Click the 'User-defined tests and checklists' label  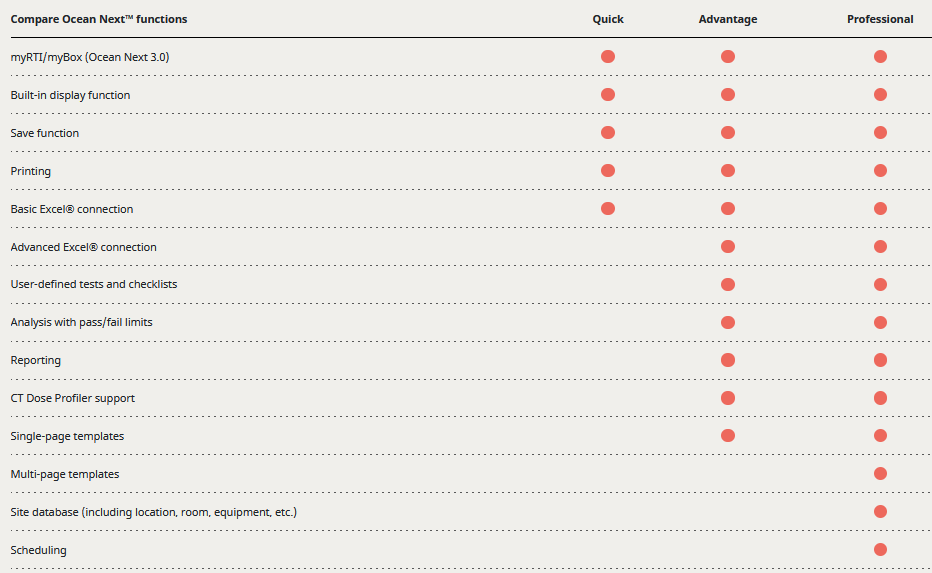click(94, 285)
